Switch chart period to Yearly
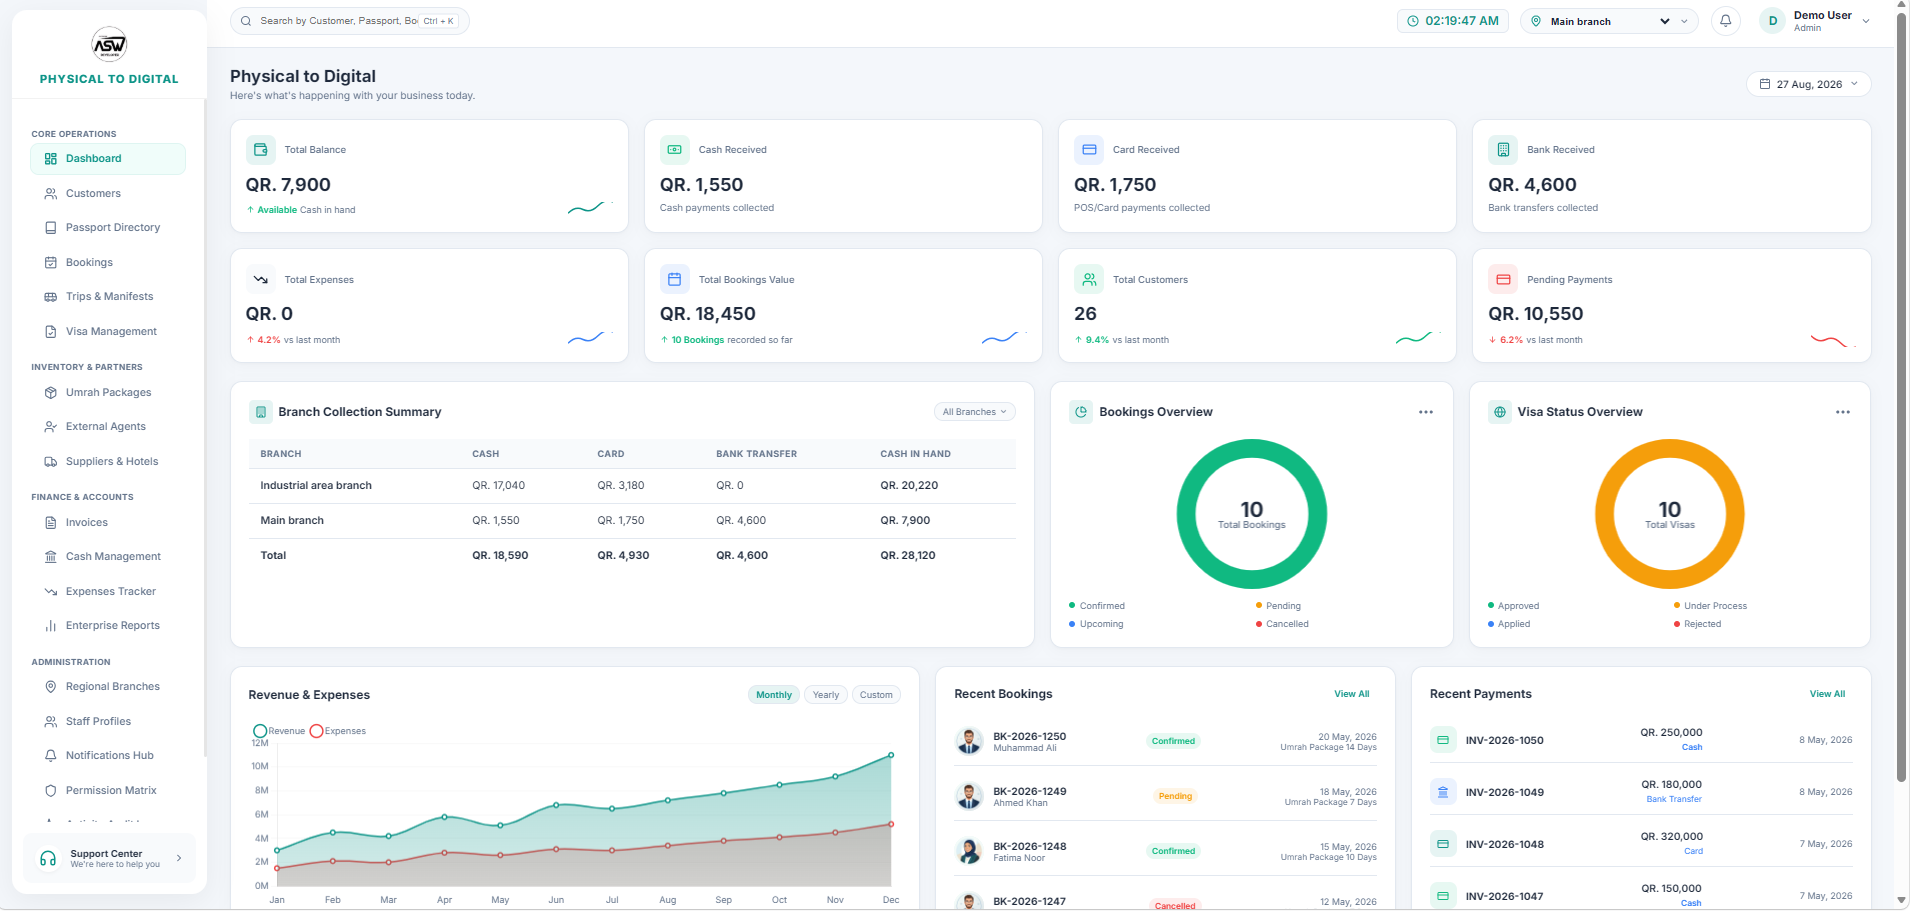This screenshot has width=1911, height=913. coord(826,695)
